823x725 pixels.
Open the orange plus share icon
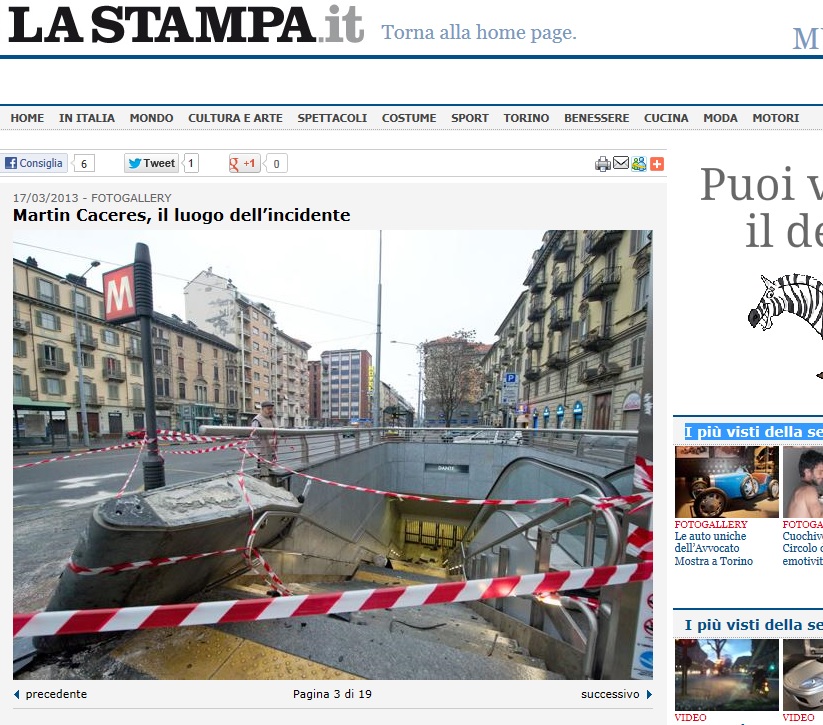(657, 164)
